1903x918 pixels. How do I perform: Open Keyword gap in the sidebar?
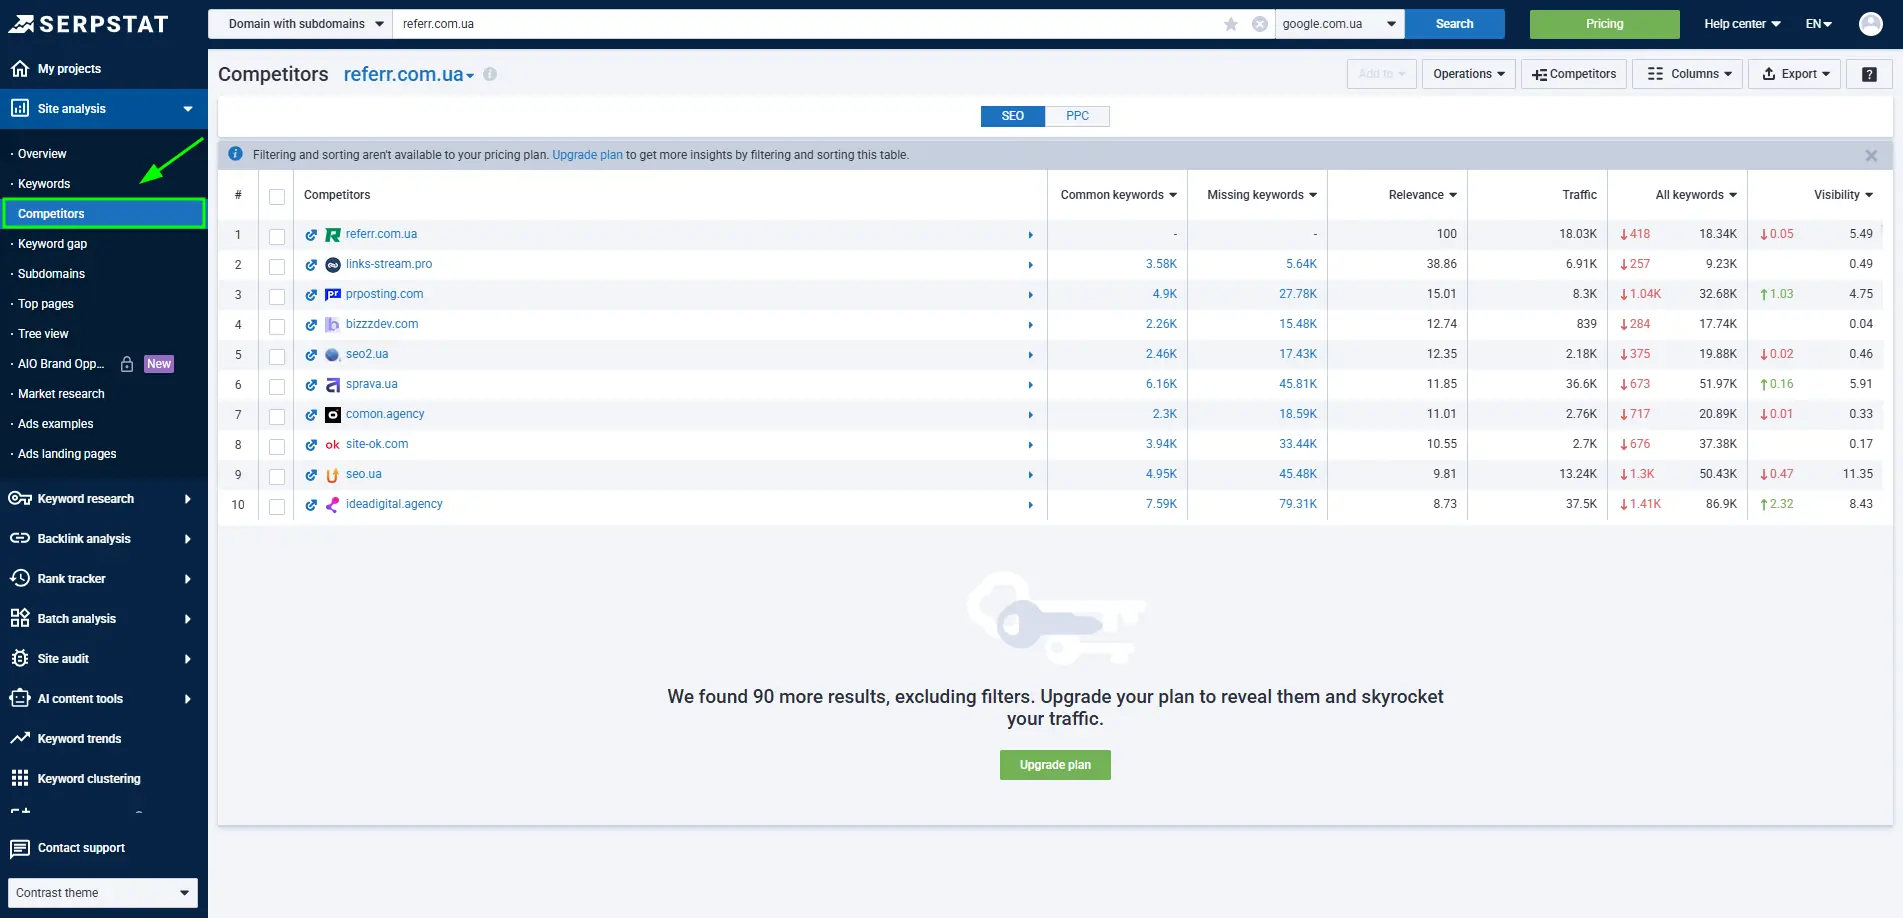click(52, 244)
